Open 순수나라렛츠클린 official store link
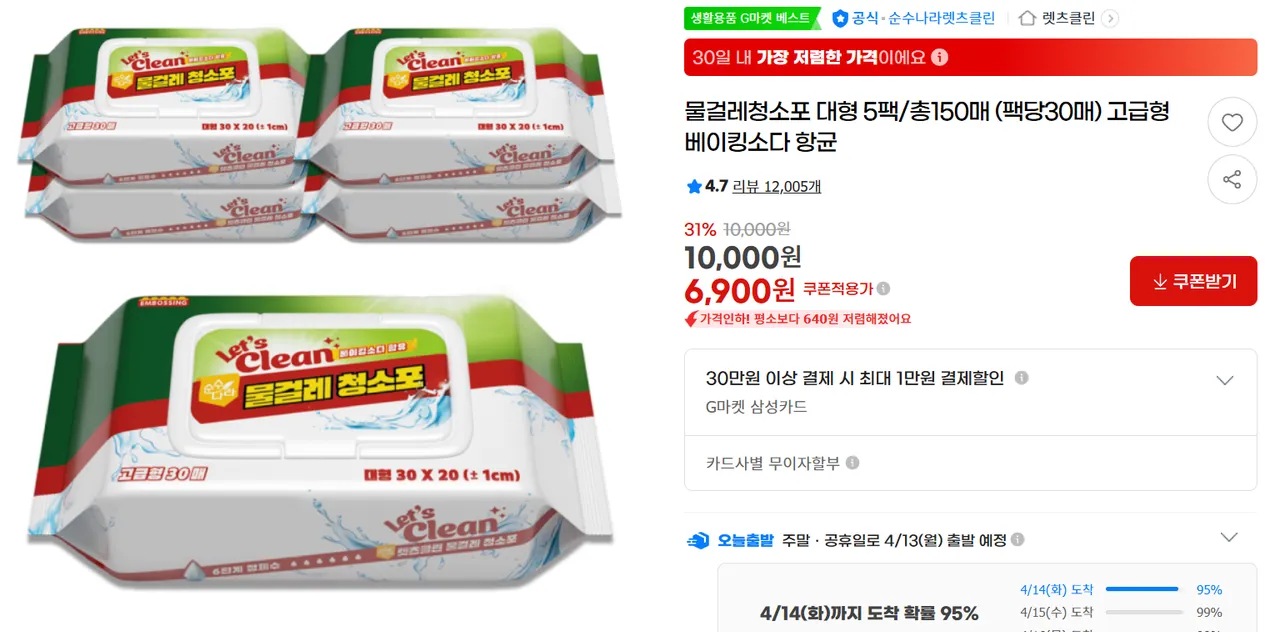1280x632 pixels. (941, 18)
